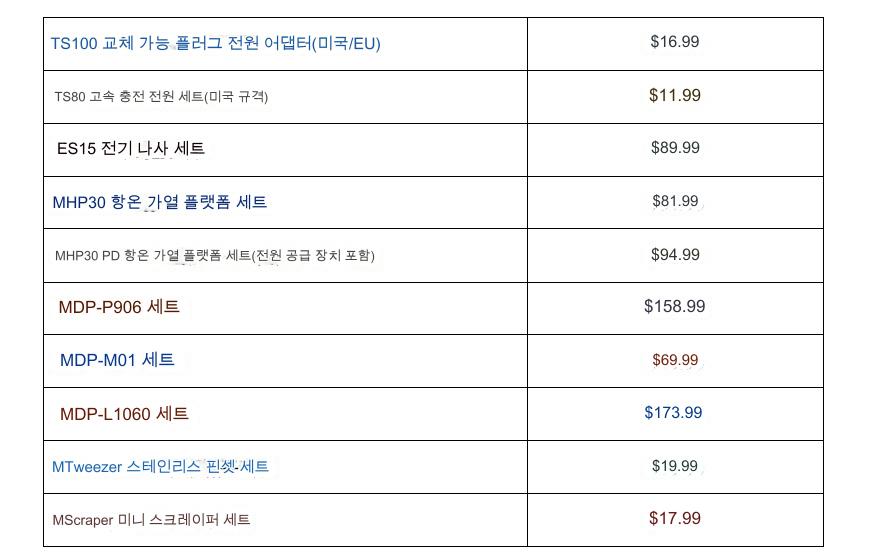Click the $69.99 price link
Image resolution: width=870 pixels, height=559 pixels.
[675, 360]
